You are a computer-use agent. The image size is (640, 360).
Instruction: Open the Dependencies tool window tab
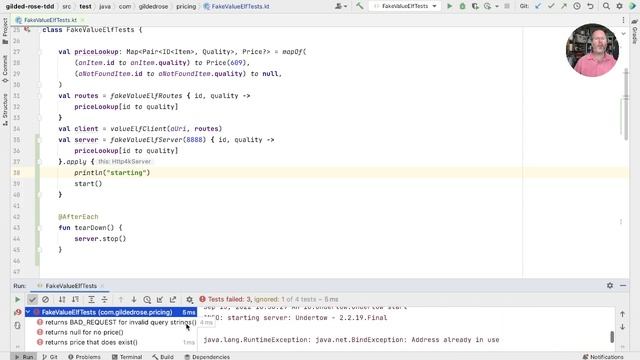(x=207, y=357)
